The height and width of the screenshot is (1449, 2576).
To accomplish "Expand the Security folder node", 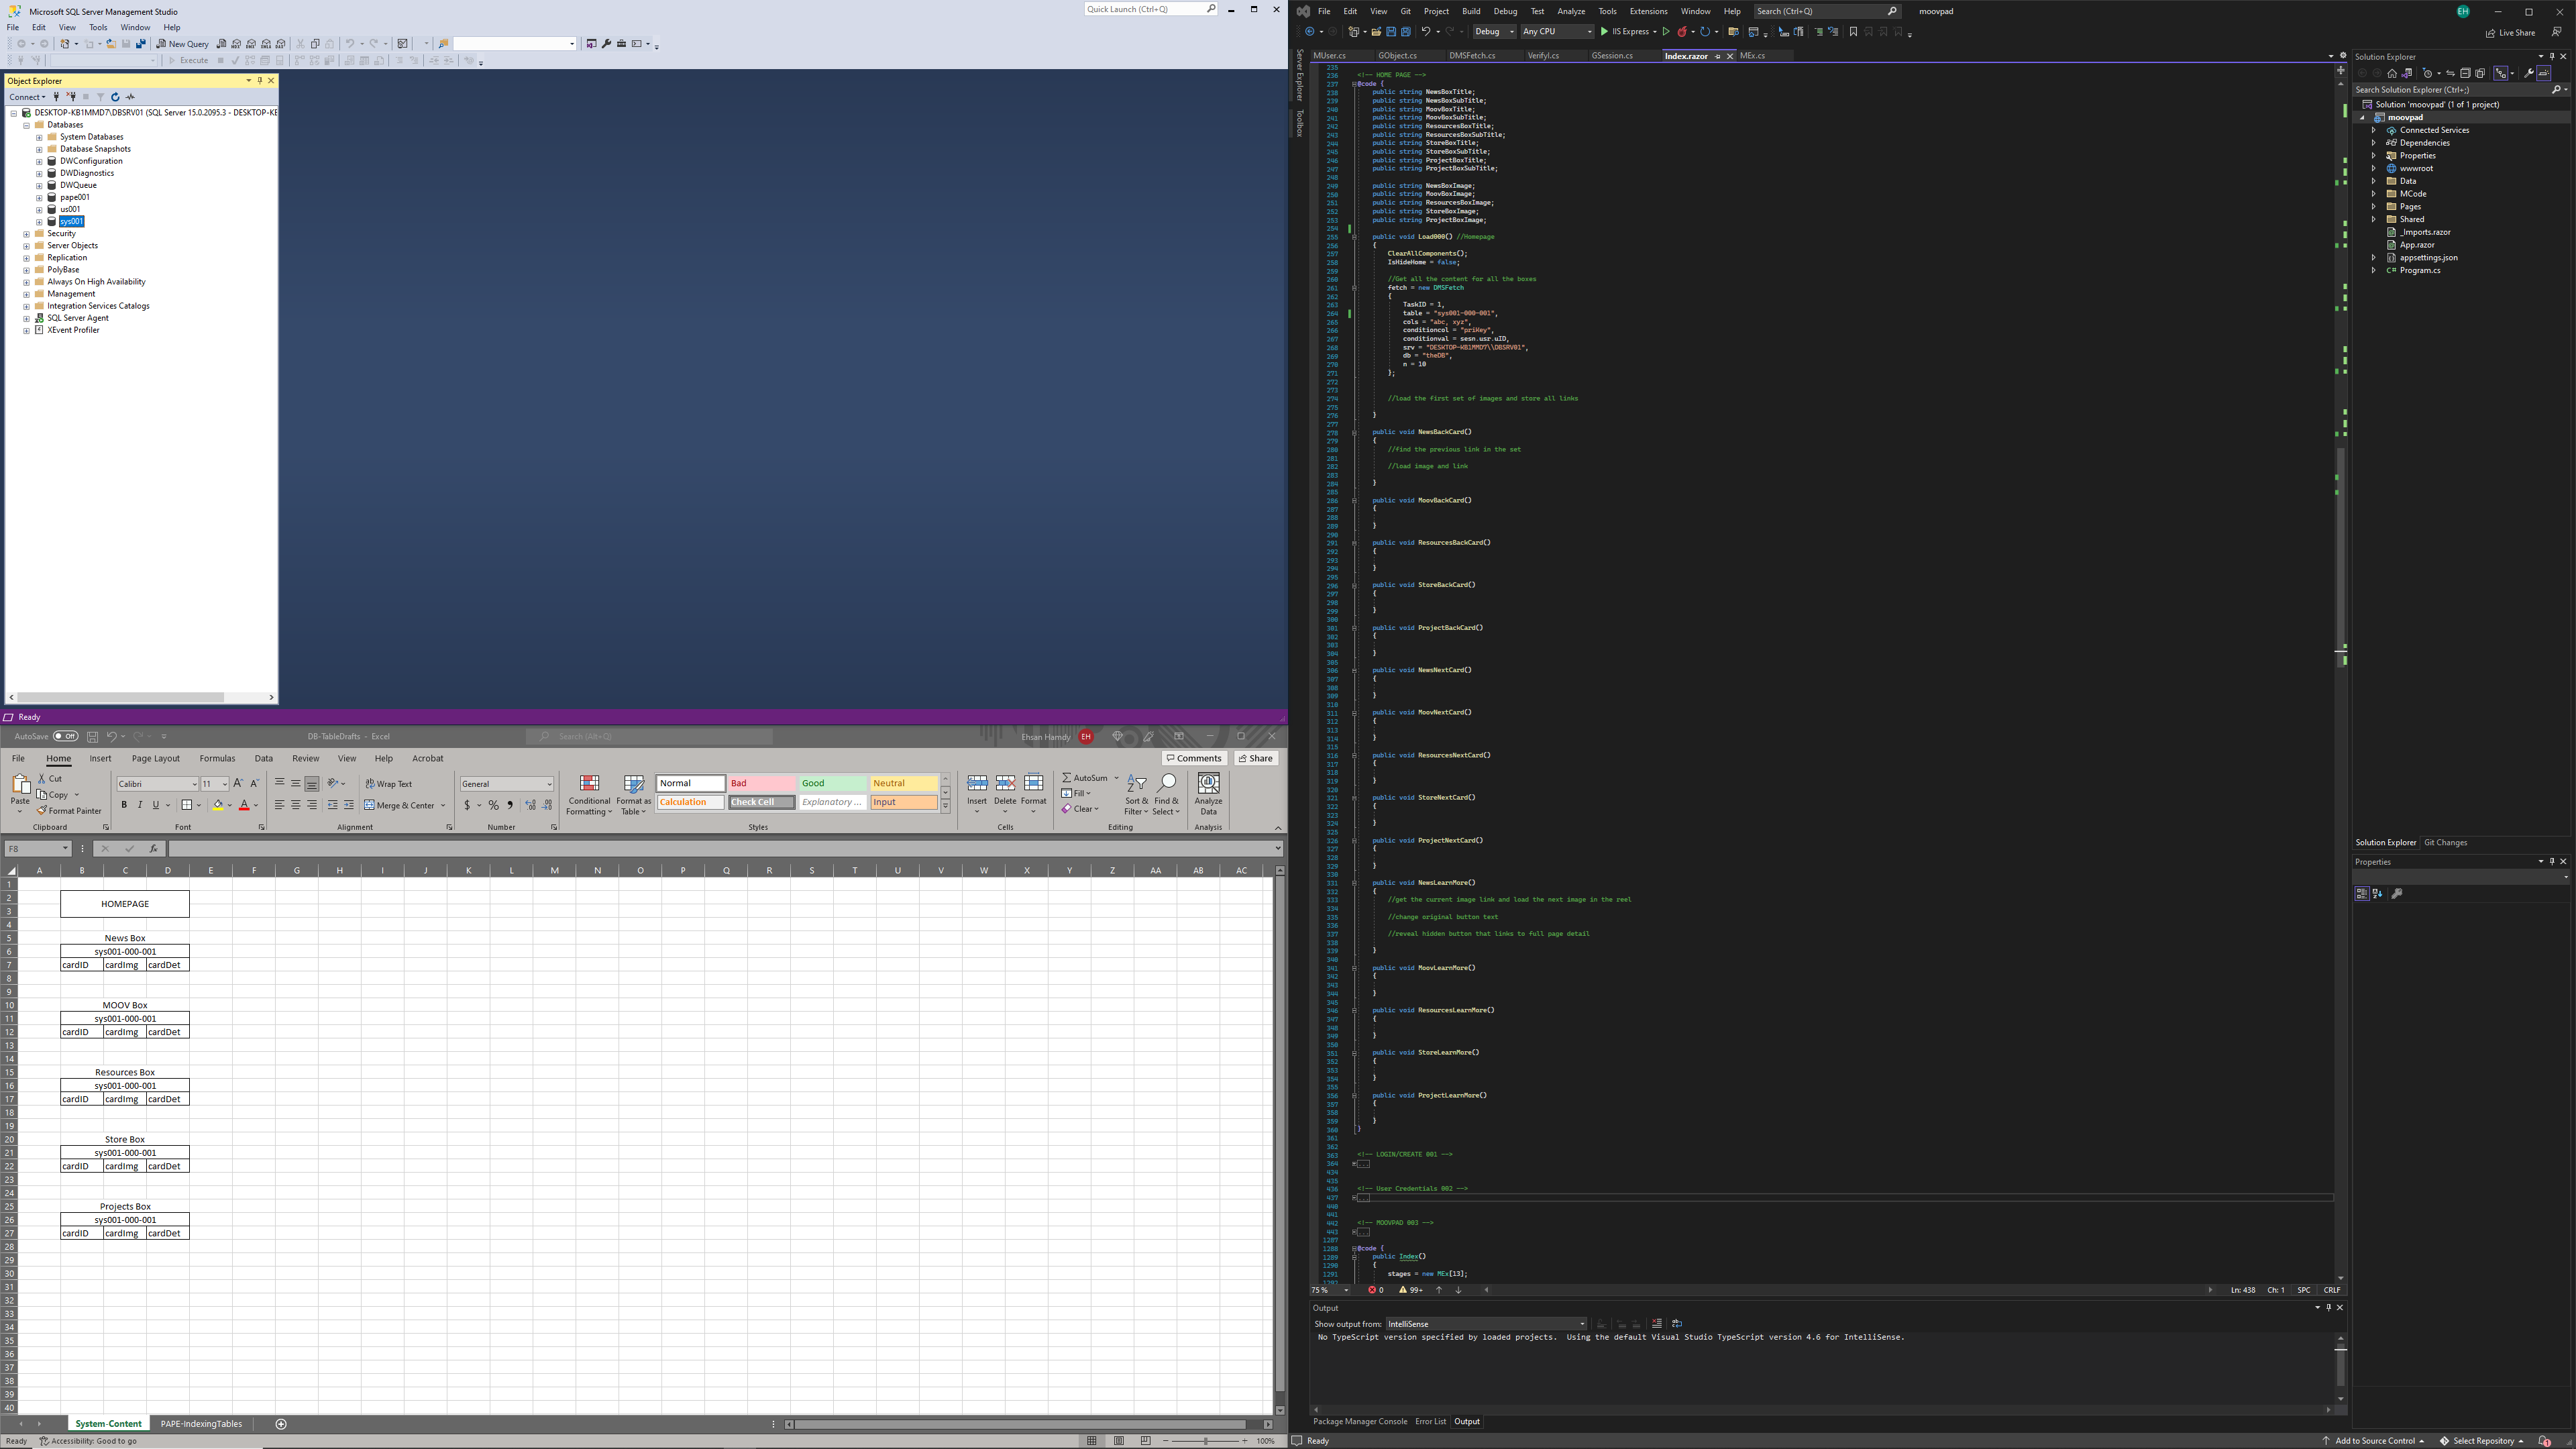I will click(27, 234).
